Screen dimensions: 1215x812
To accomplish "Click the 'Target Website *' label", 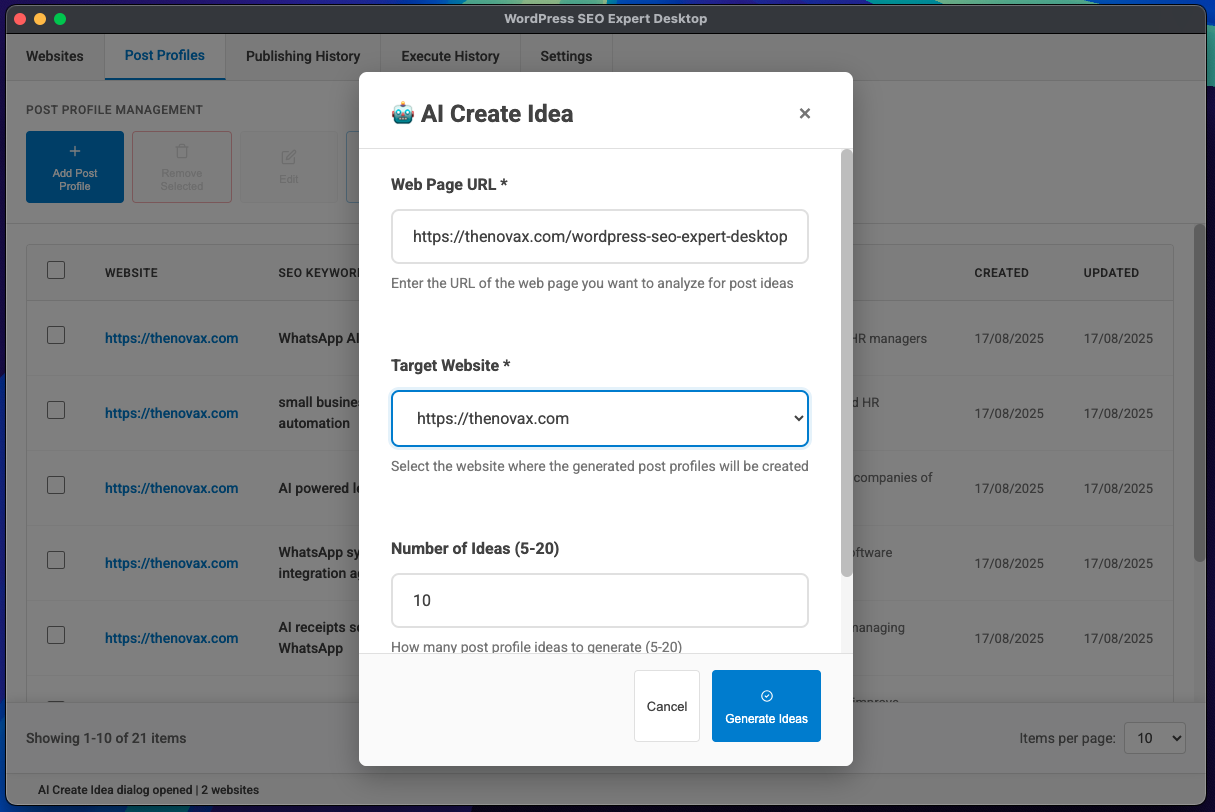I will (451, 366).
